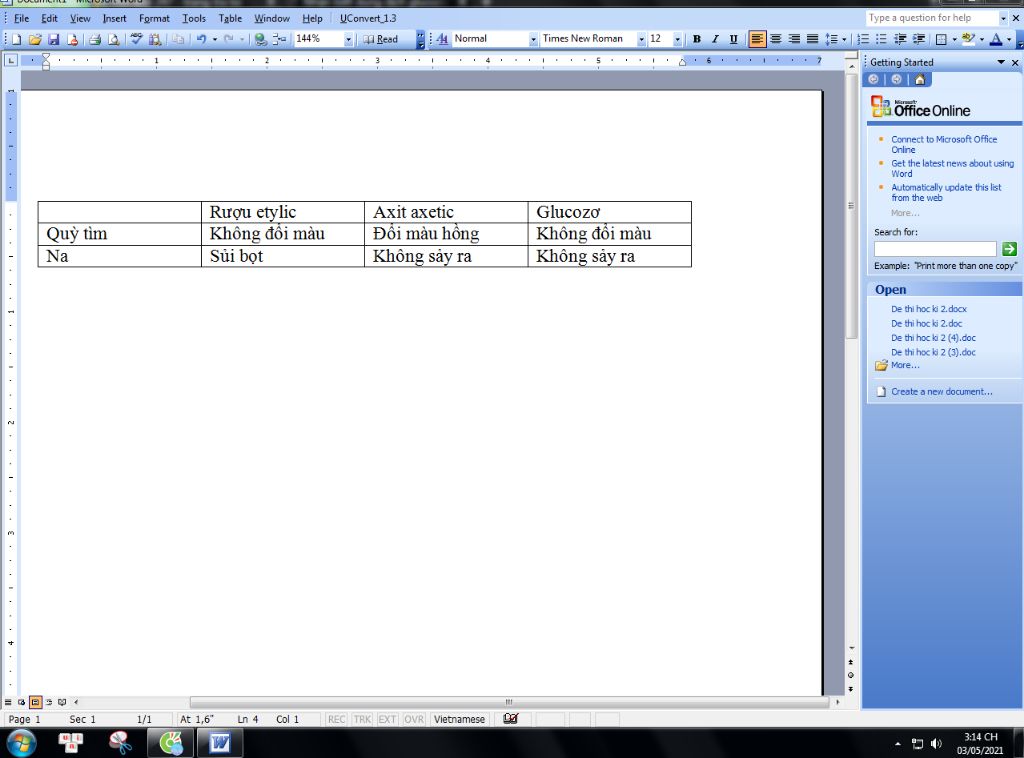Click the task pane Home icon
The height and width of the screenshot is (758, 1024).
tap(920, 80)
